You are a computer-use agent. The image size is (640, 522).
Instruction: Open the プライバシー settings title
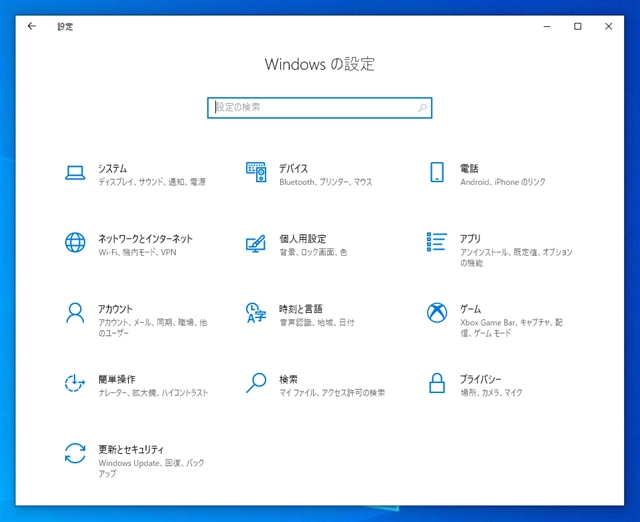480,379
